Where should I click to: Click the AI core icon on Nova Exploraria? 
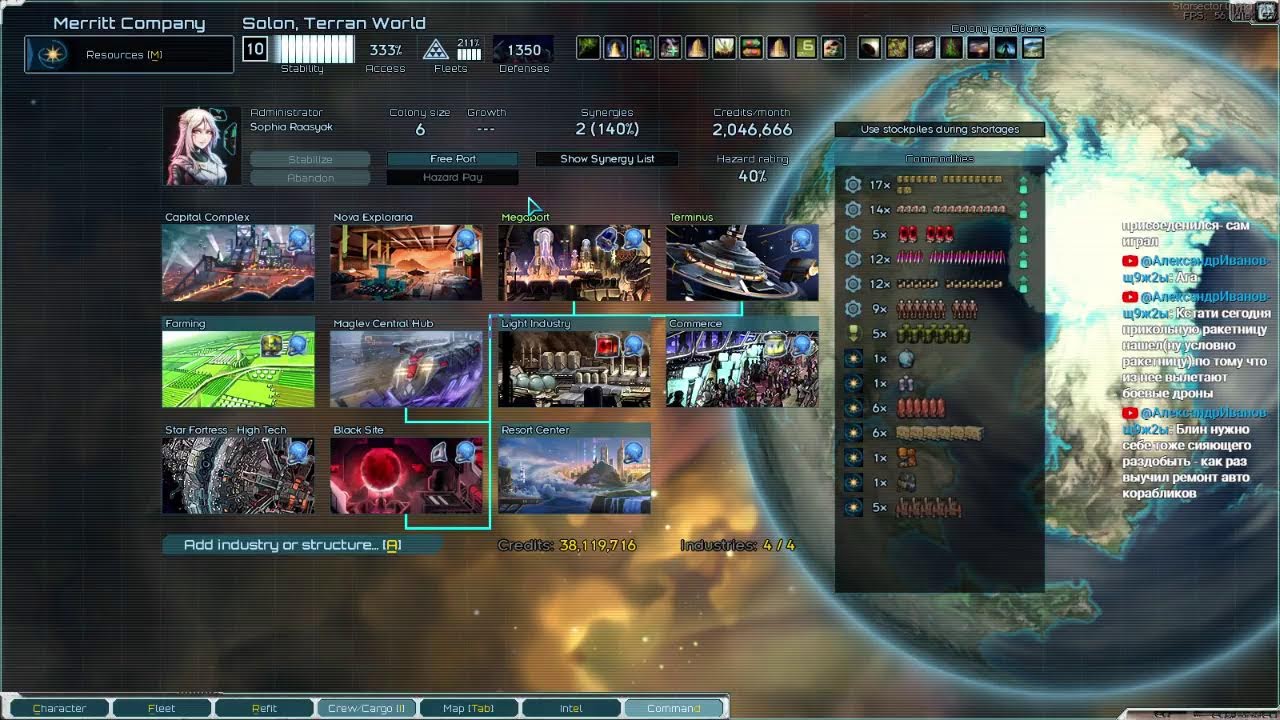point(466,239)
